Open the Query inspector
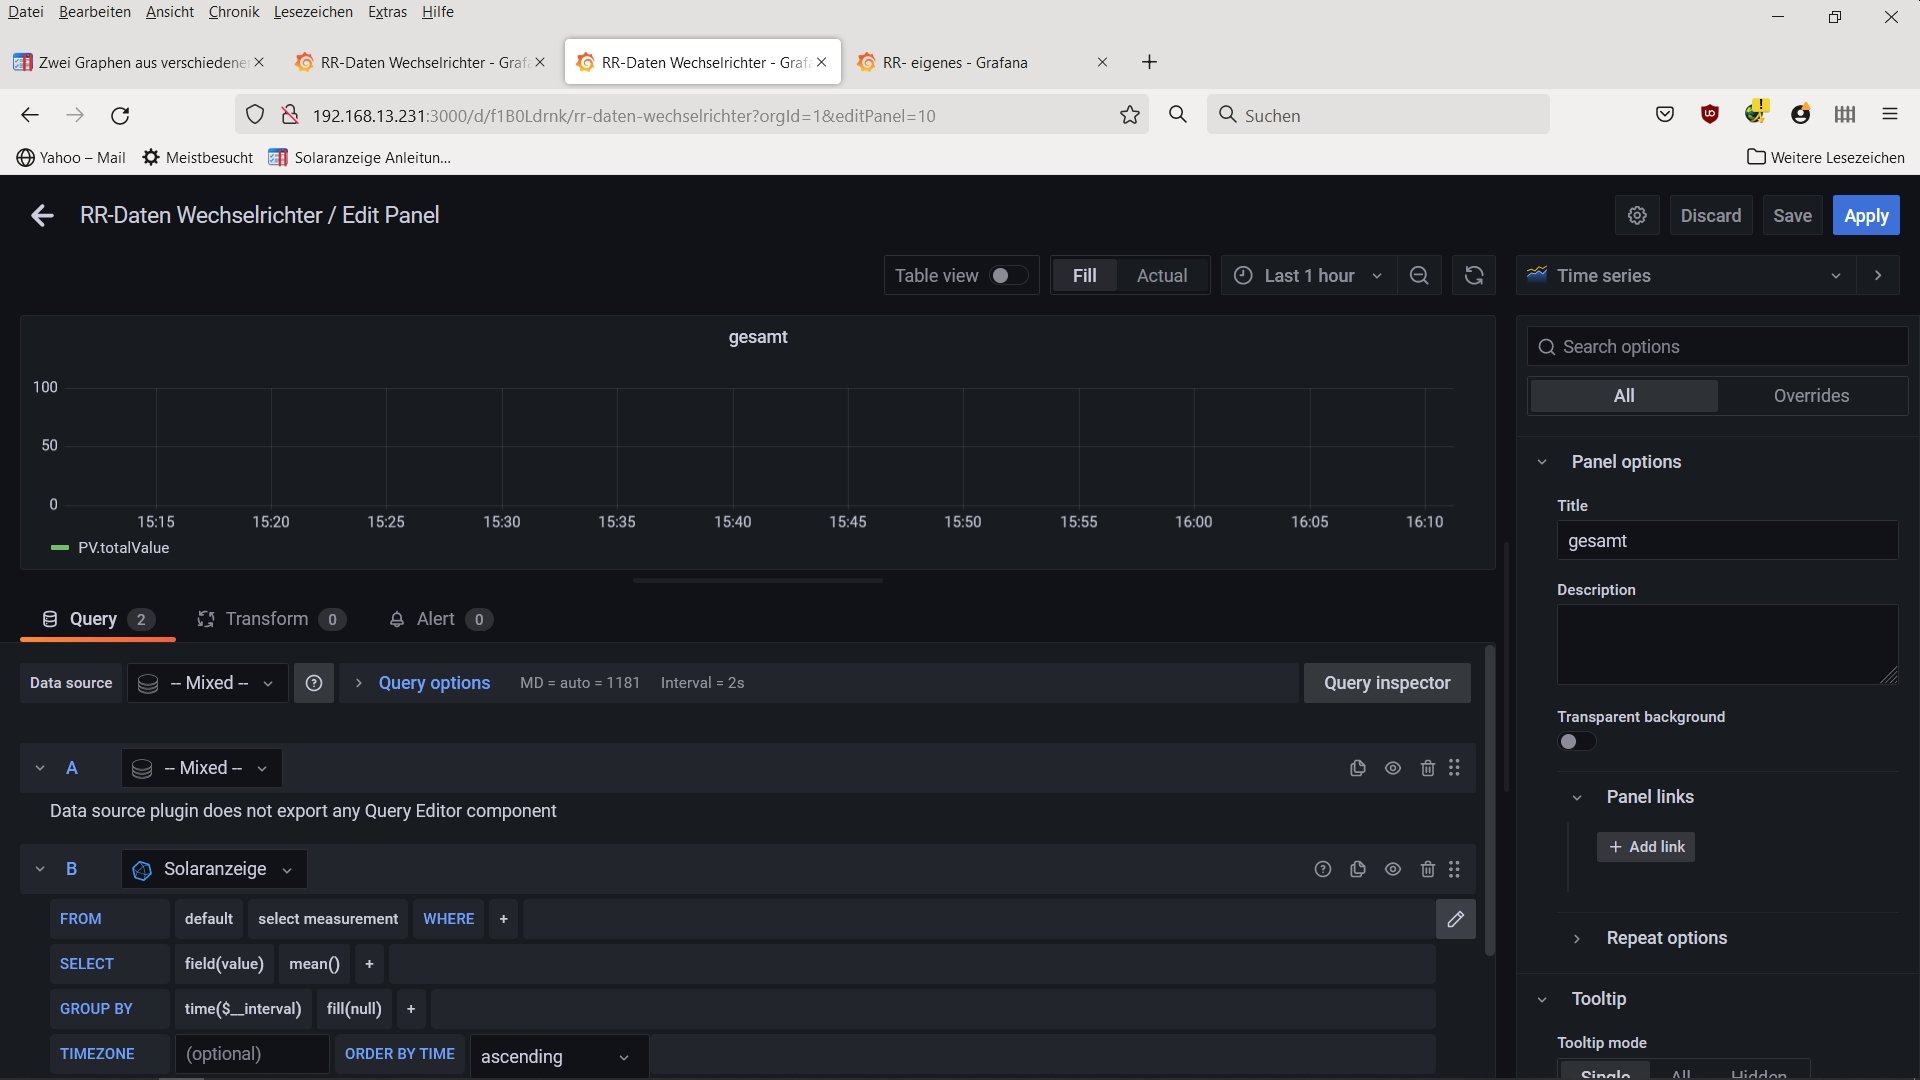 pos(1386,683)
